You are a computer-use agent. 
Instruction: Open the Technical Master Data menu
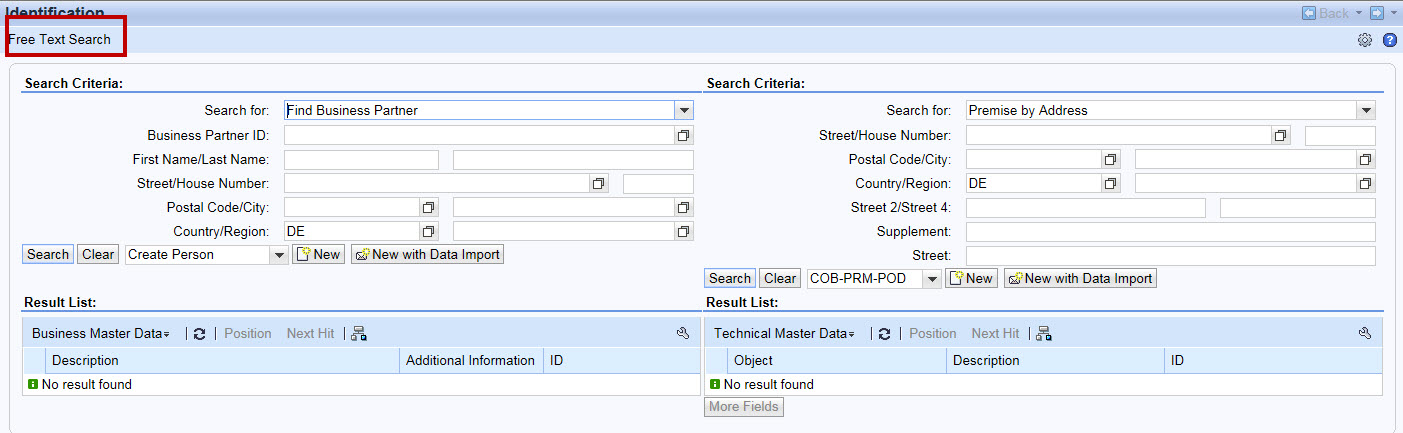tap(783, 334)
